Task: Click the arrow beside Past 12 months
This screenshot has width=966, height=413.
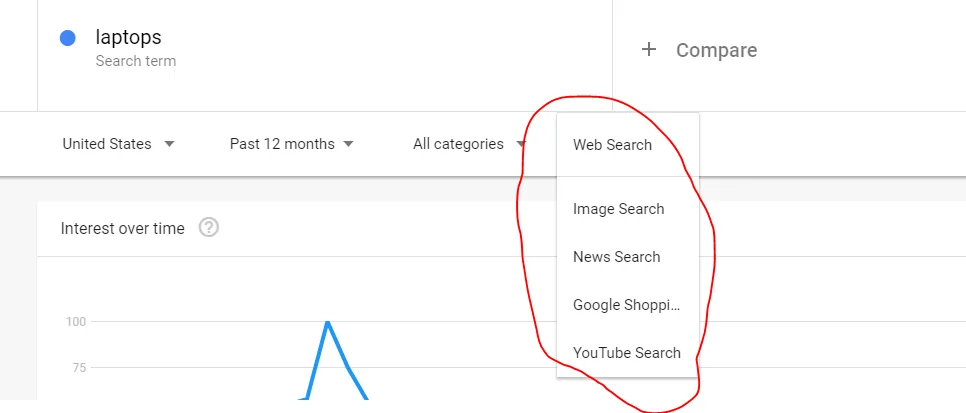Action: [348, 144]
